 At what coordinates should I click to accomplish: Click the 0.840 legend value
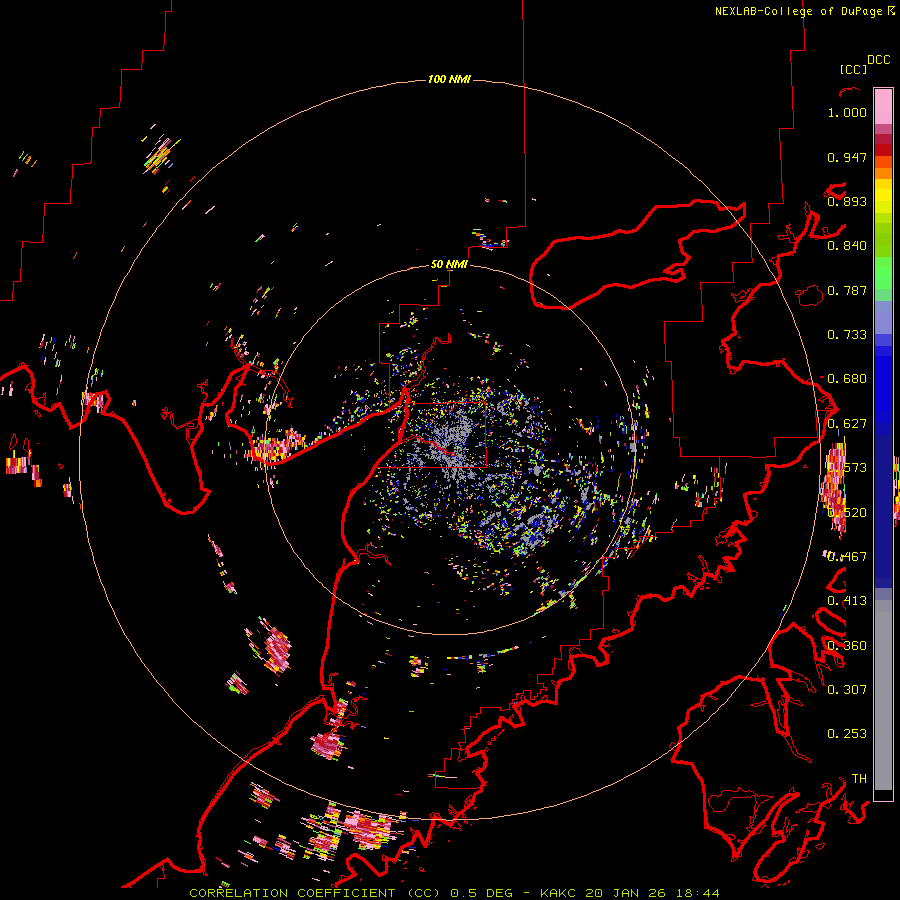[847, 246]
